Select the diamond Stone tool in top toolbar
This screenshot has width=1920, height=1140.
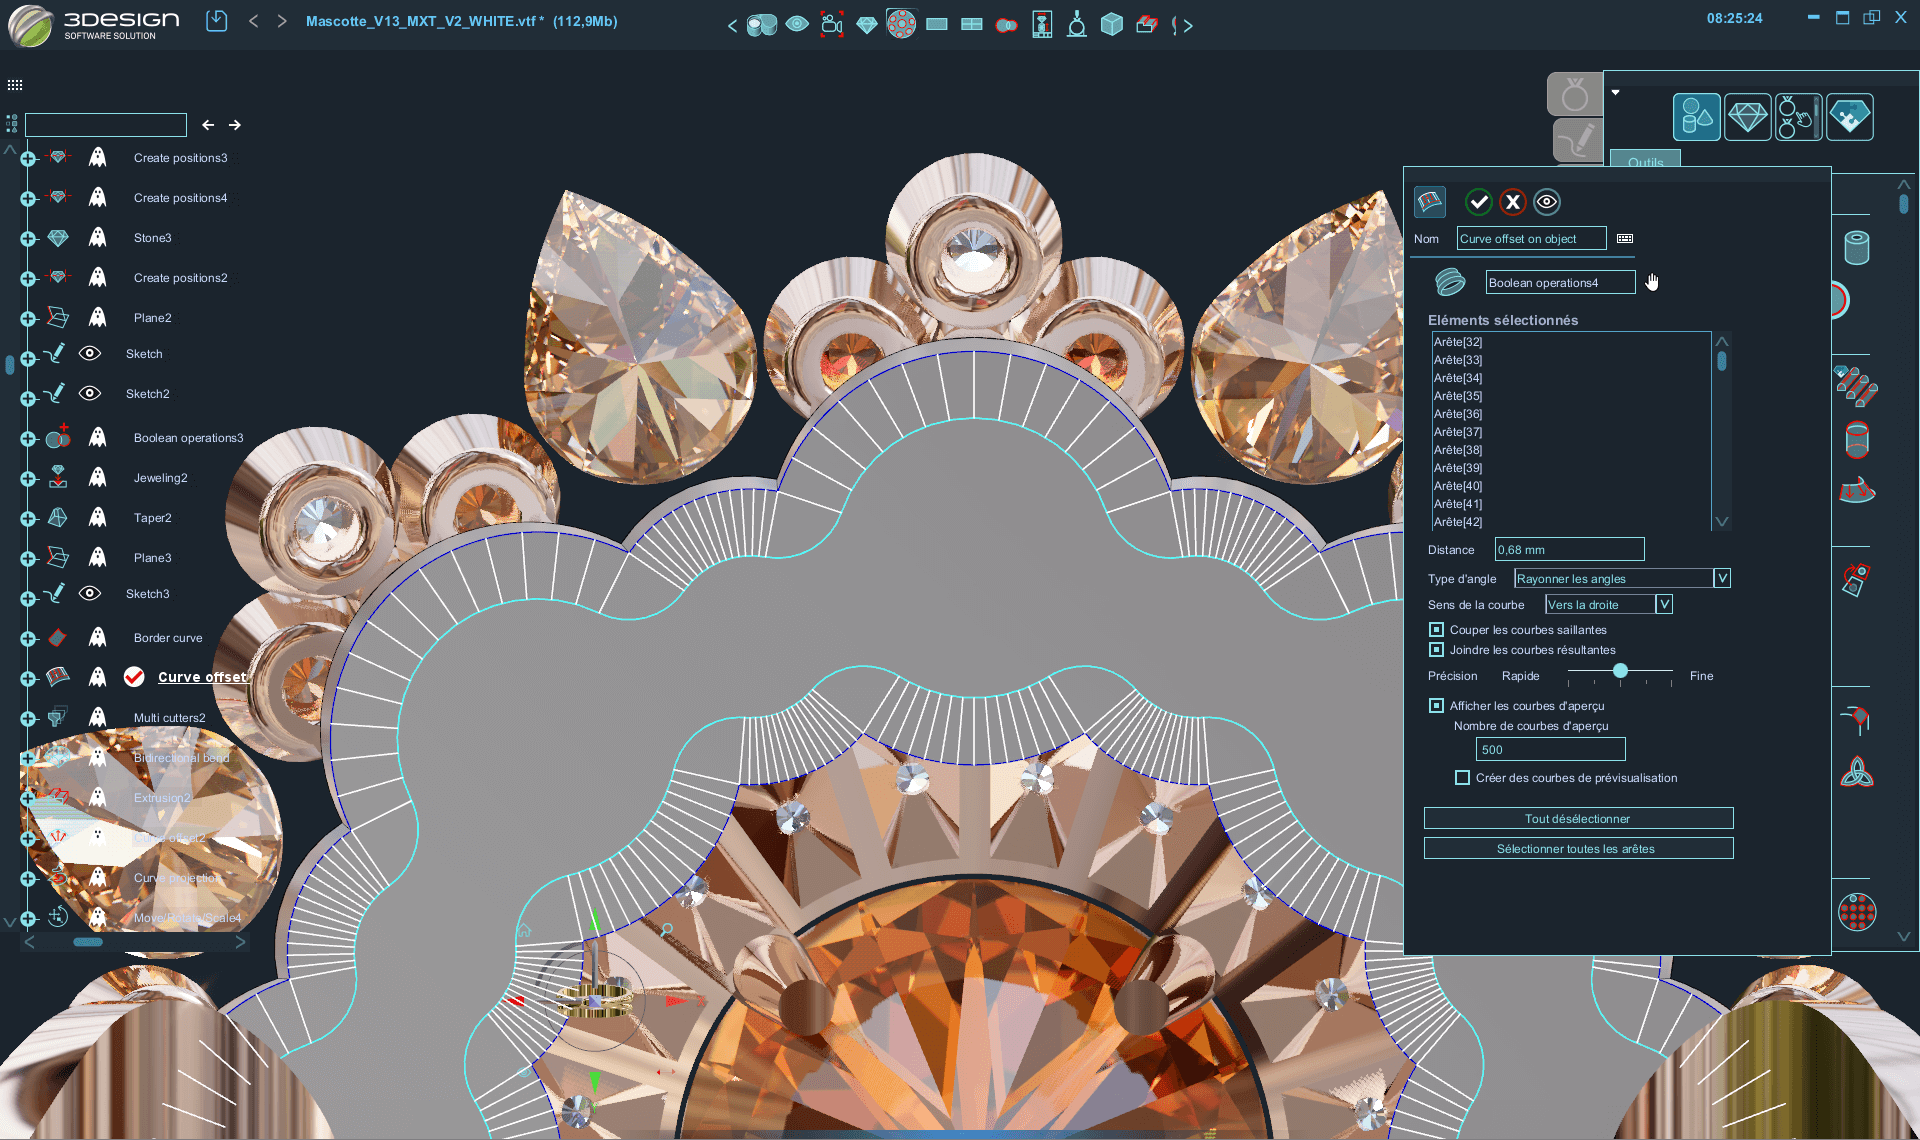866,23
